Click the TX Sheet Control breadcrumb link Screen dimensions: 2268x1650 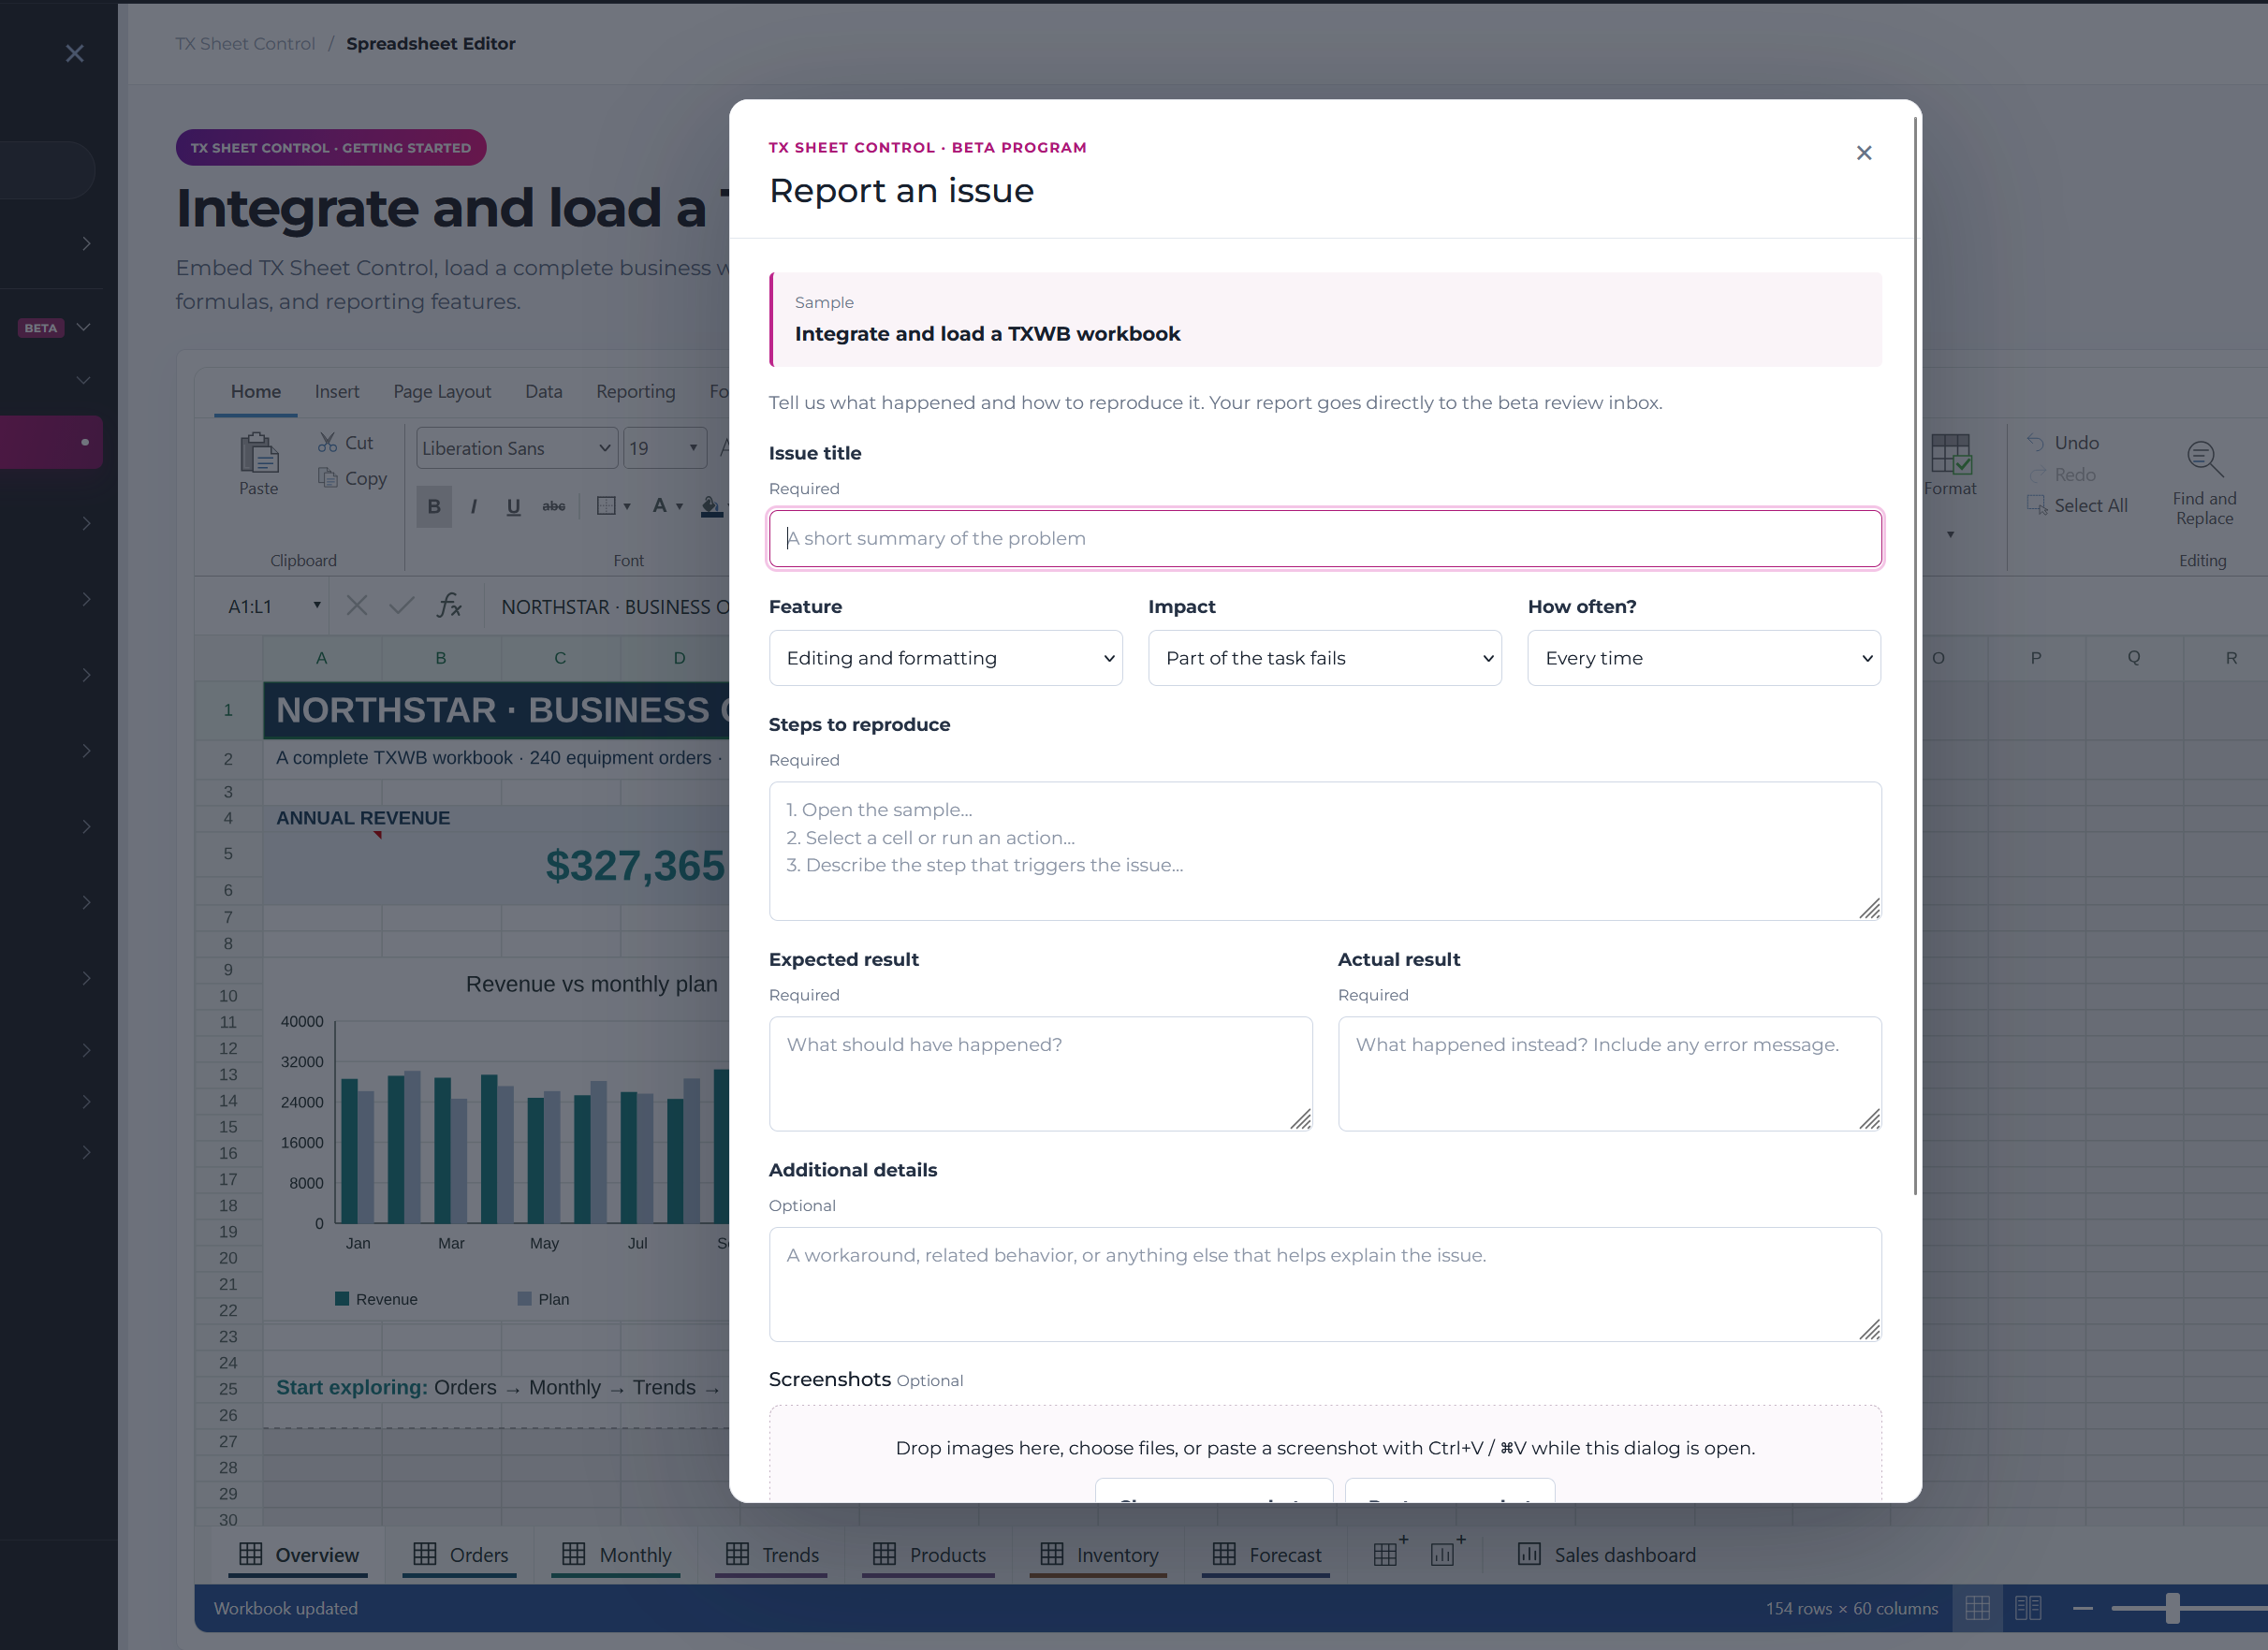click(x=245, y=44)
